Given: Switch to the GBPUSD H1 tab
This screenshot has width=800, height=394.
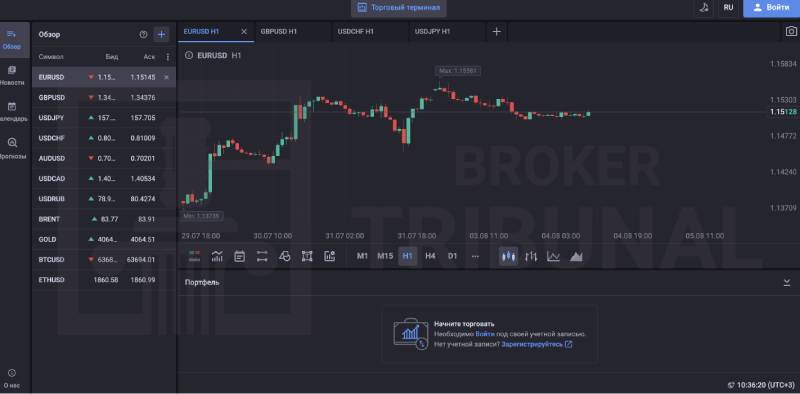Looking at the screenshot, I should 292,32.
